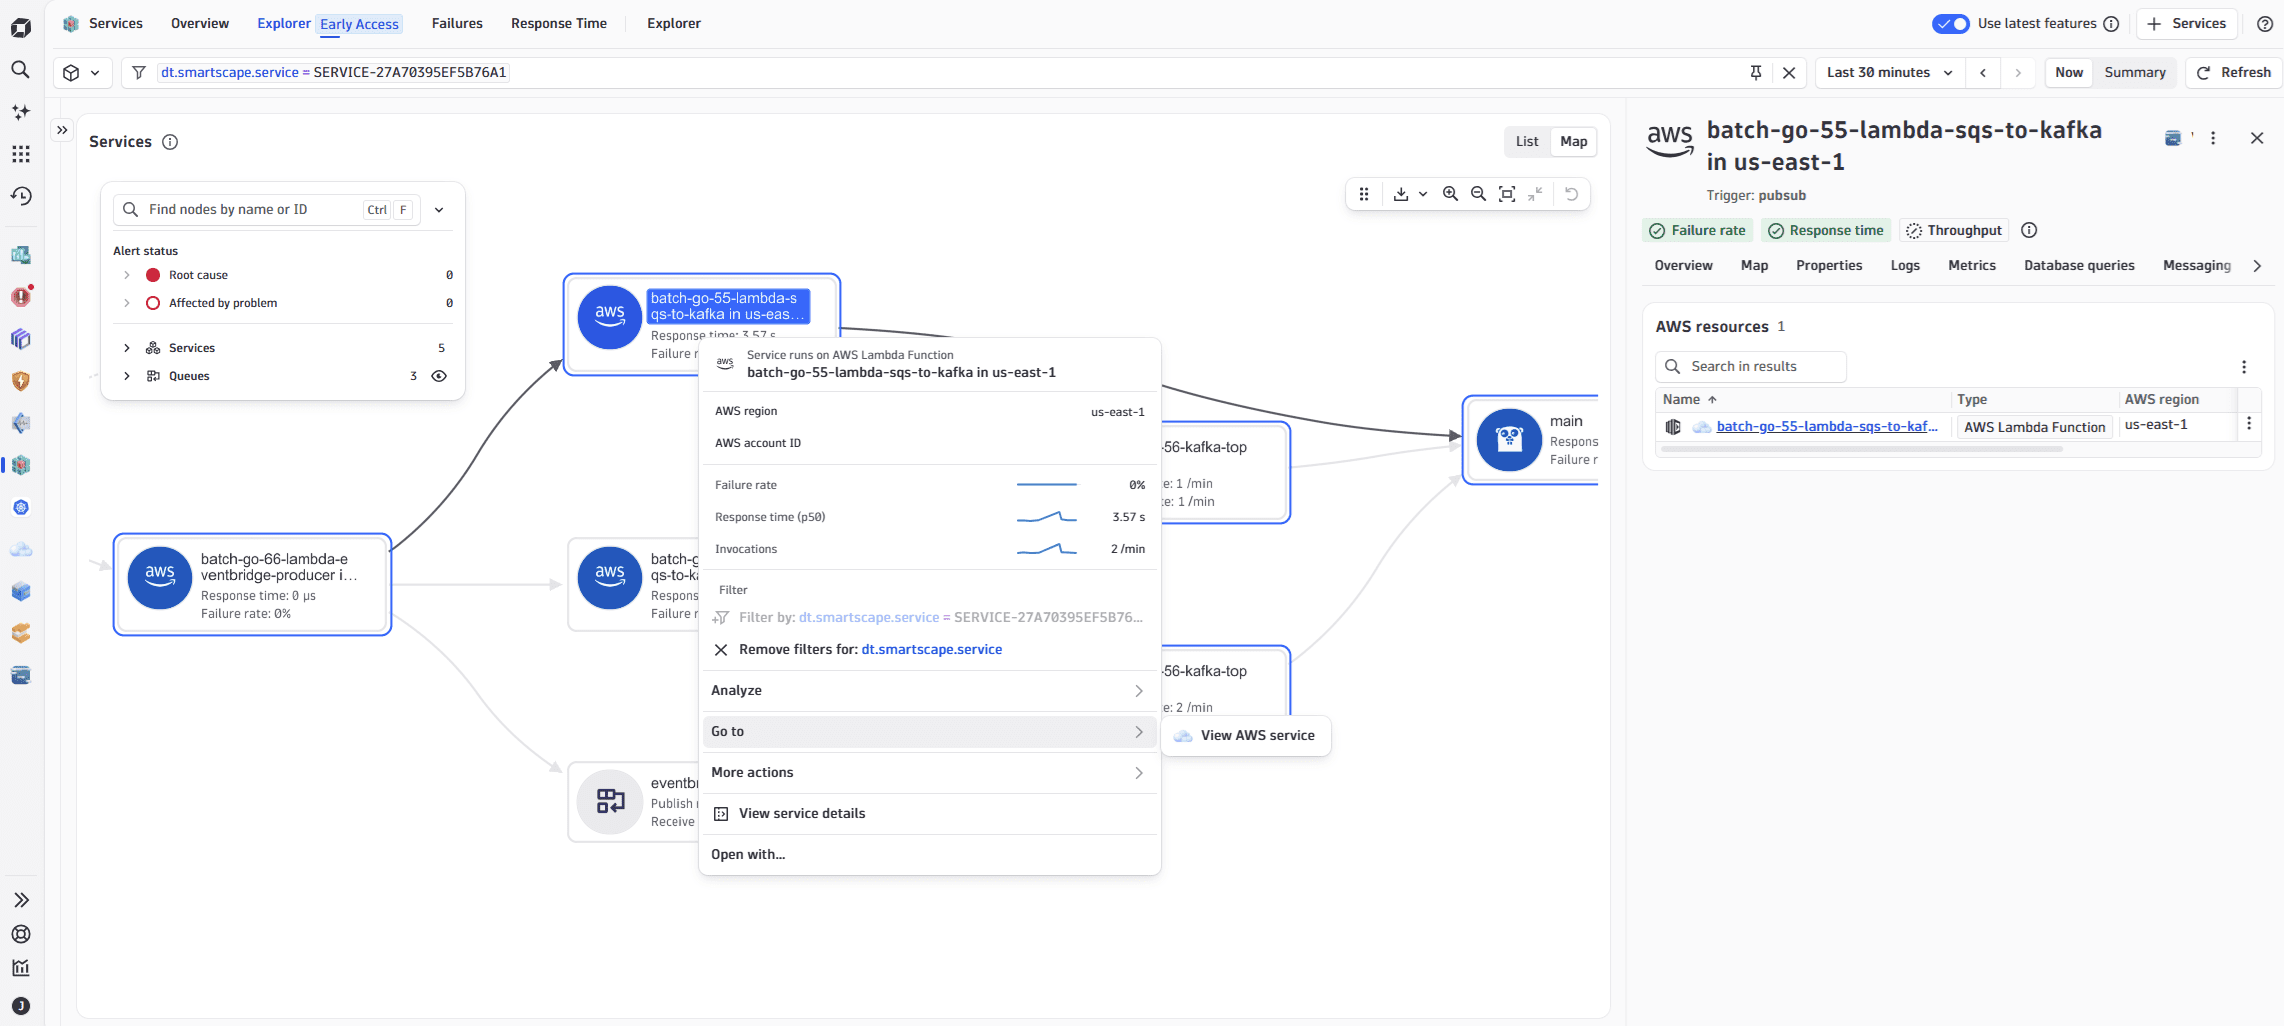Viewport: 2284px width, 1026px height.
Task: Open AWS resources options kebab menu
Action: coord(2244,367)
